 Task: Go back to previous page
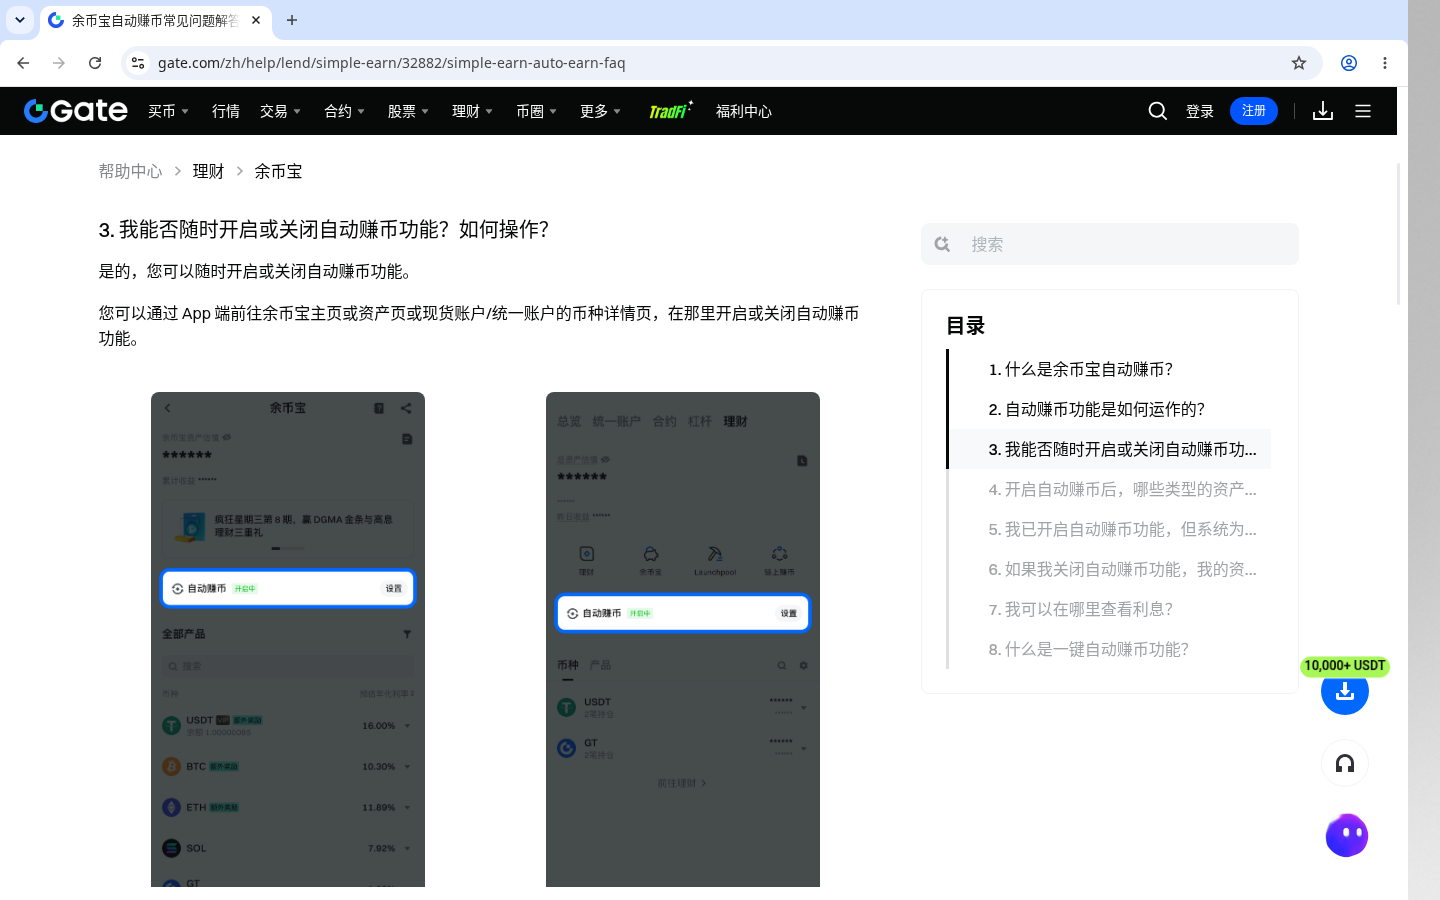23,63
